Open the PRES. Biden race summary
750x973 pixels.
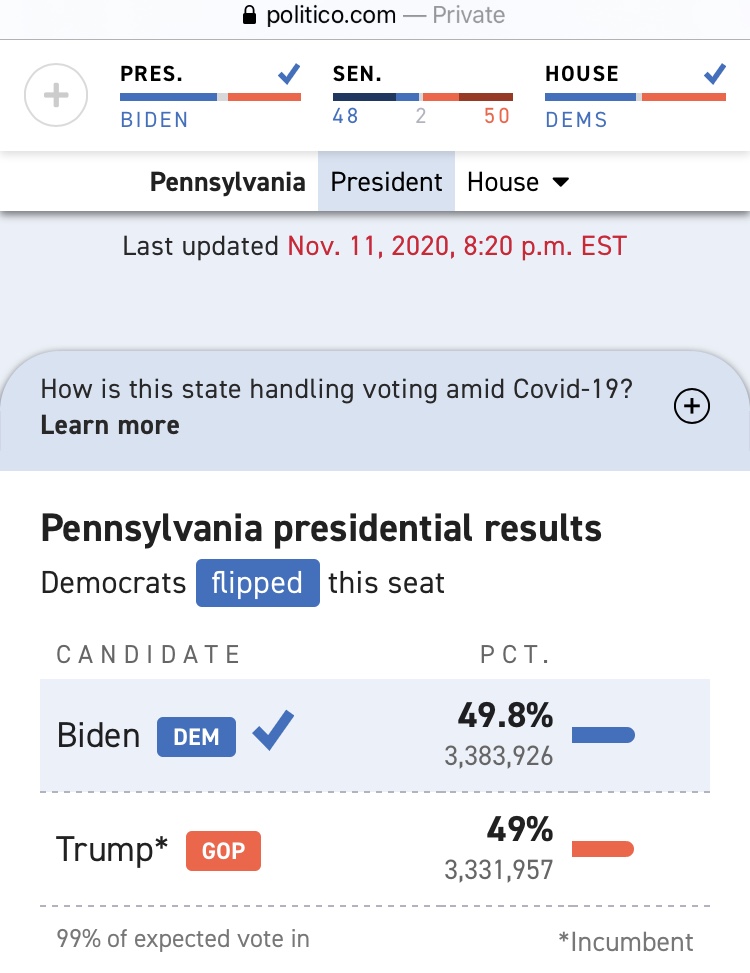point(210,96)
